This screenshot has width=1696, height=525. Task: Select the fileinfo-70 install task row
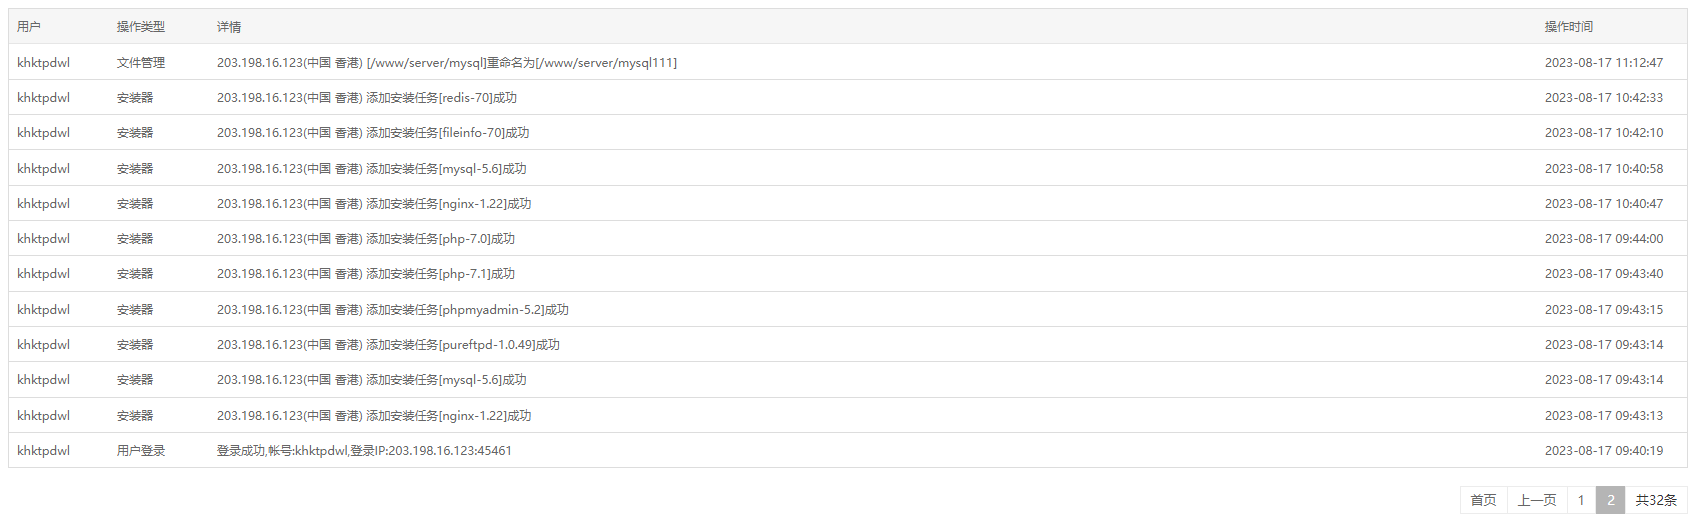point(847,132)
